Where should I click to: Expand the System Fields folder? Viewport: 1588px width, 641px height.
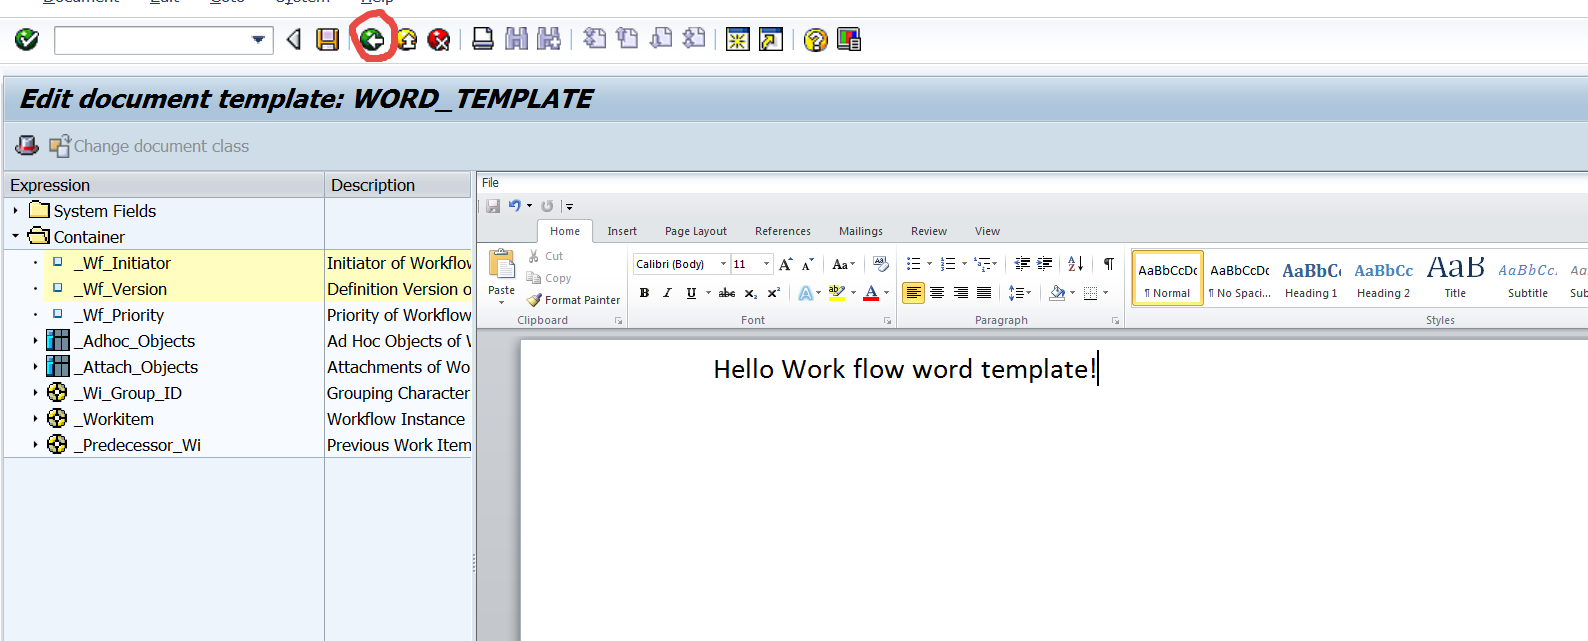[x=15, y=211]
